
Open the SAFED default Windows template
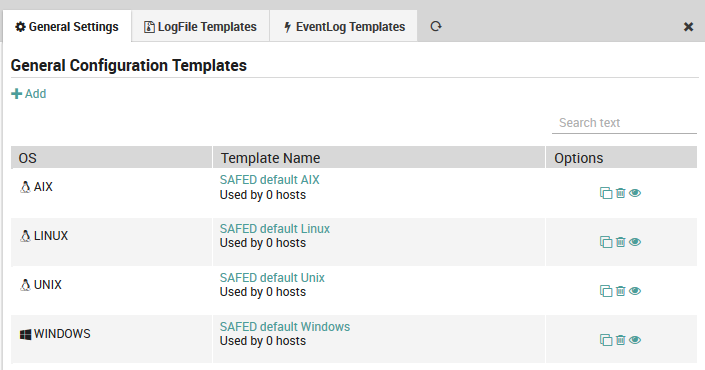[285, 326]
